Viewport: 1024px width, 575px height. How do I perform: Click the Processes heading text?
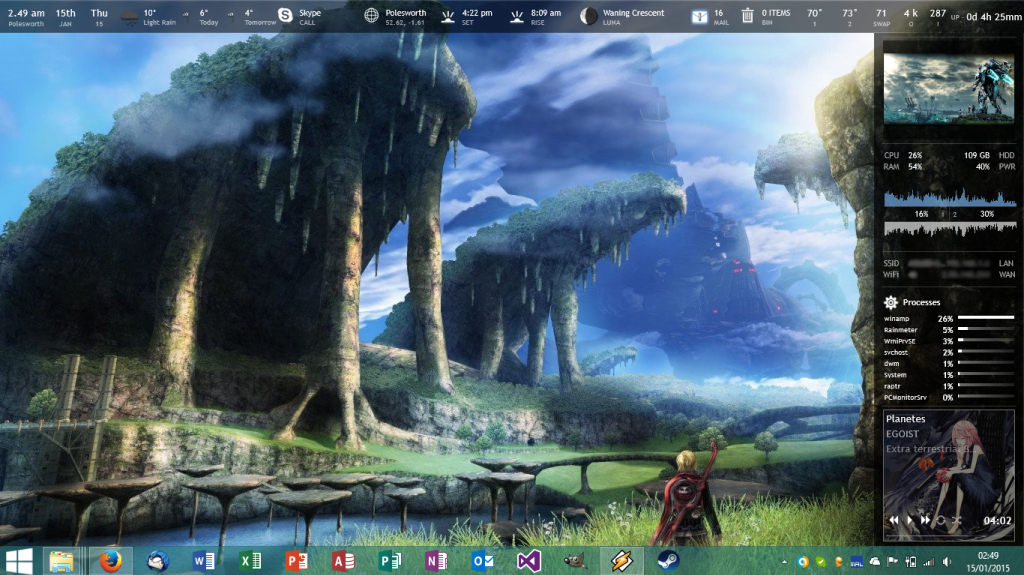pyautogui.click(x=921, y=303)
